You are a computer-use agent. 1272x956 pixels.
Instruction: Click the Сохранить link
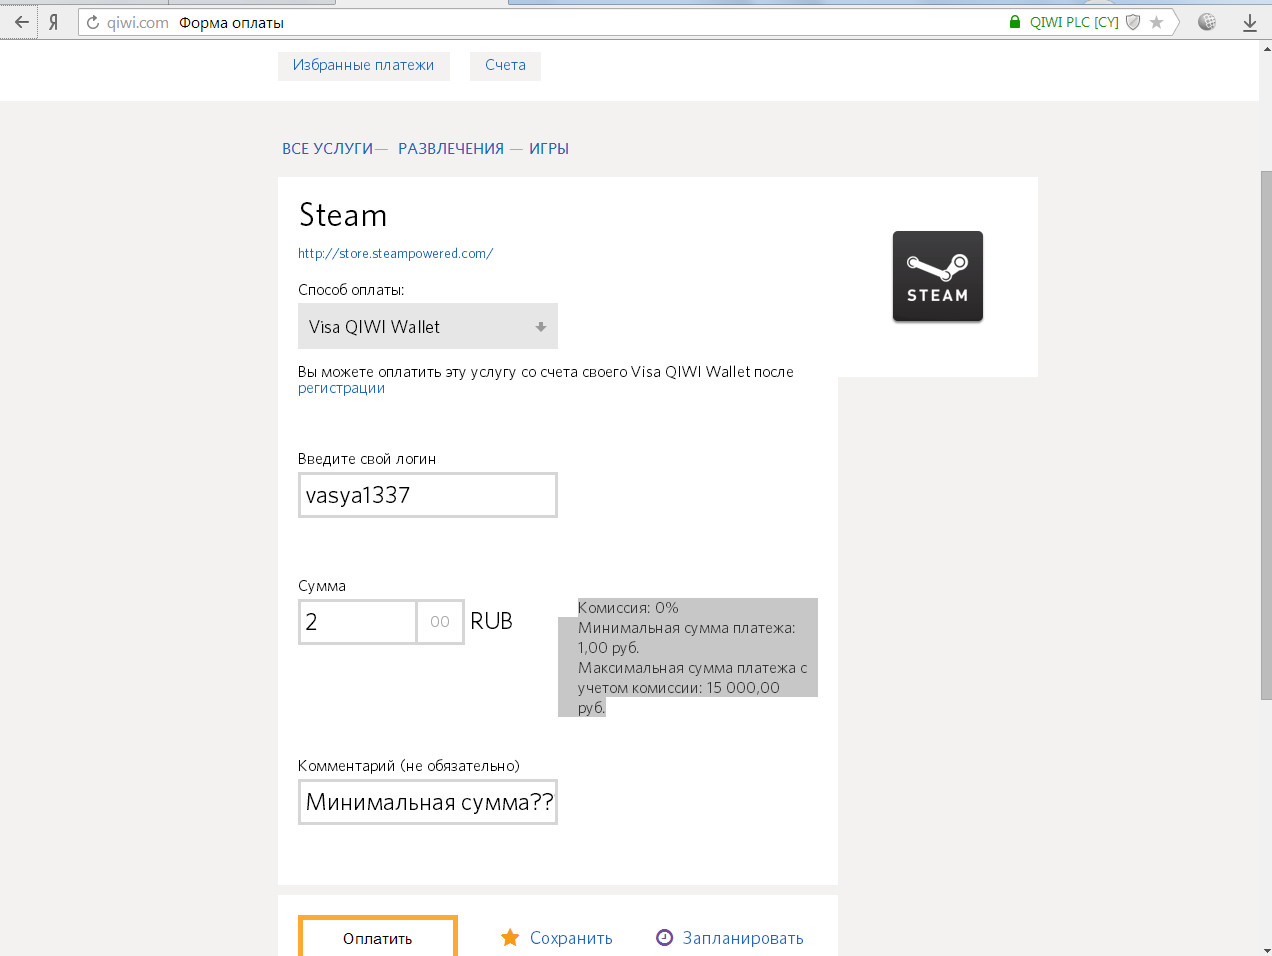[x=571, y=938]
